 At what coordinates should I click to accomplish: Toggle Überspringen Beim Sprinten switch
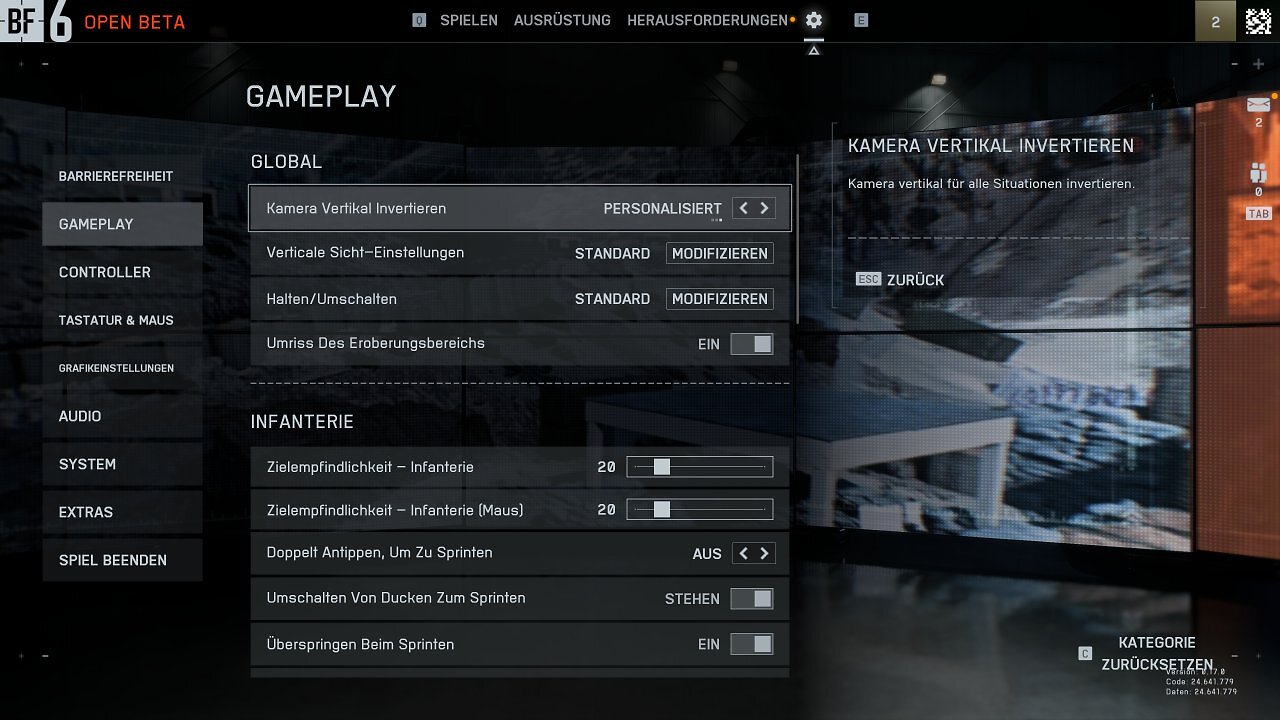[751, 645]
